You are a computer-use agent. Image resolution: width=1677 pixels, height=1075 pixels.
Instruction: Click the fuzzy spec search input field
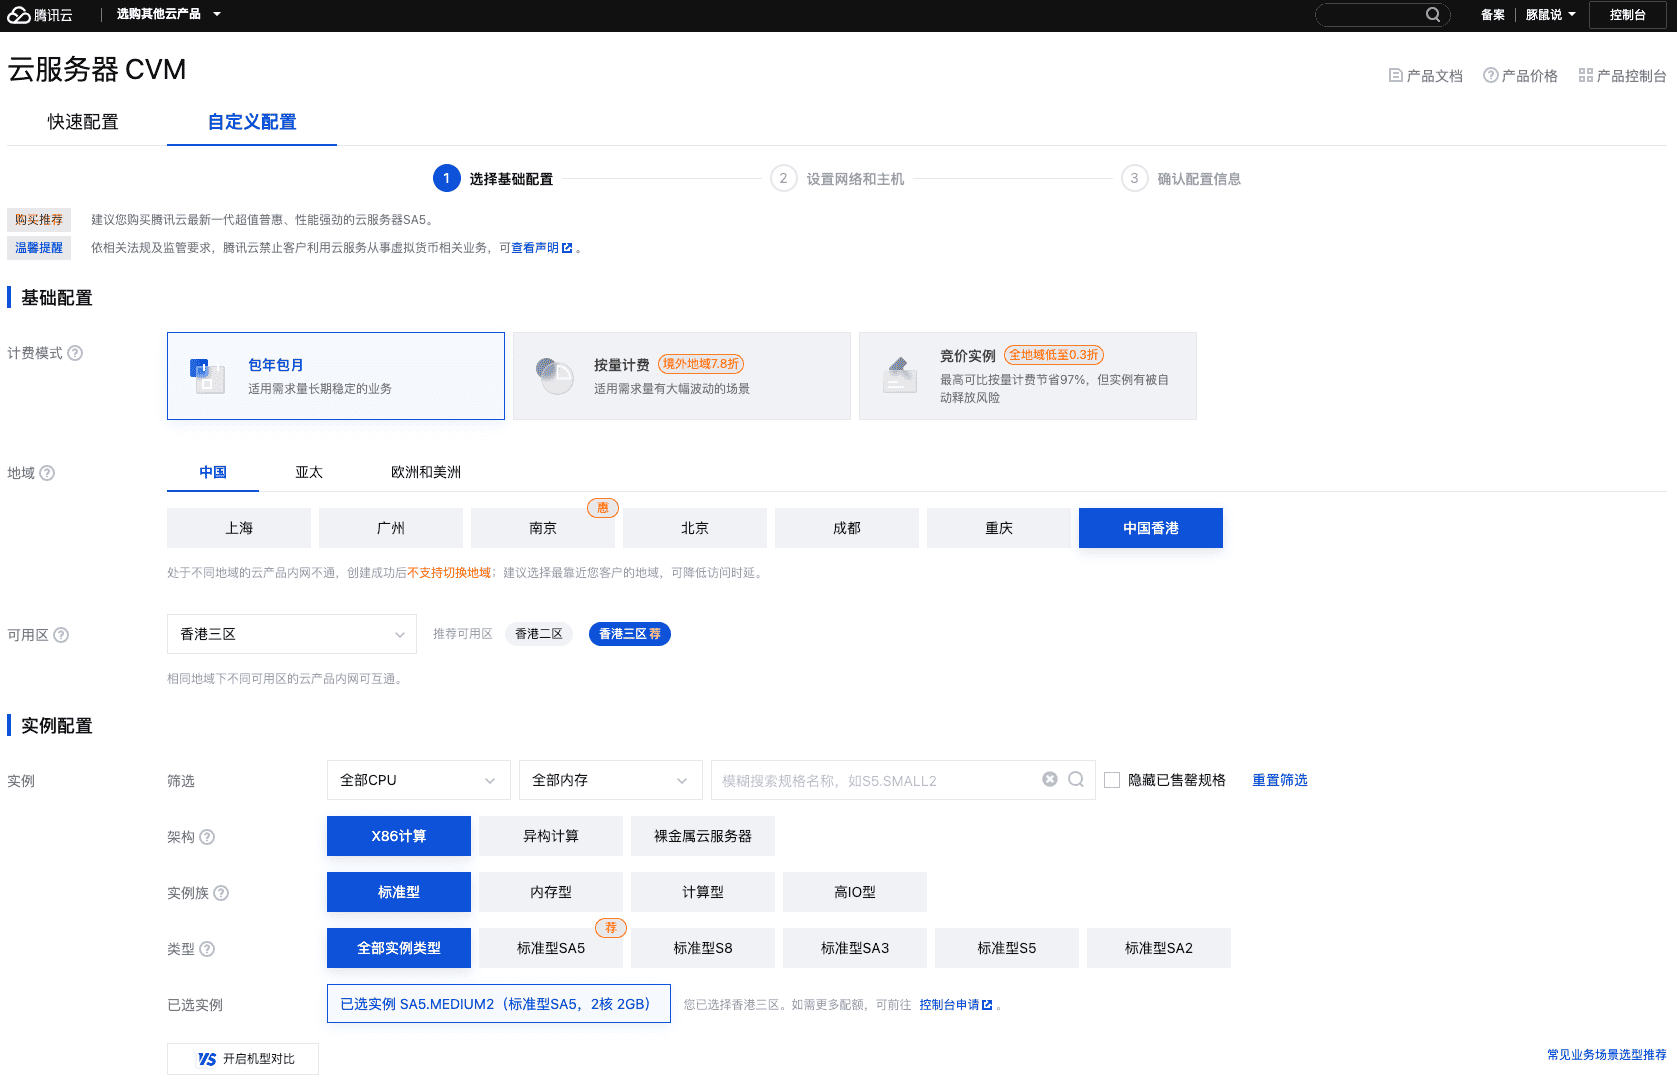pyautogui.click(x=880, y=780)
